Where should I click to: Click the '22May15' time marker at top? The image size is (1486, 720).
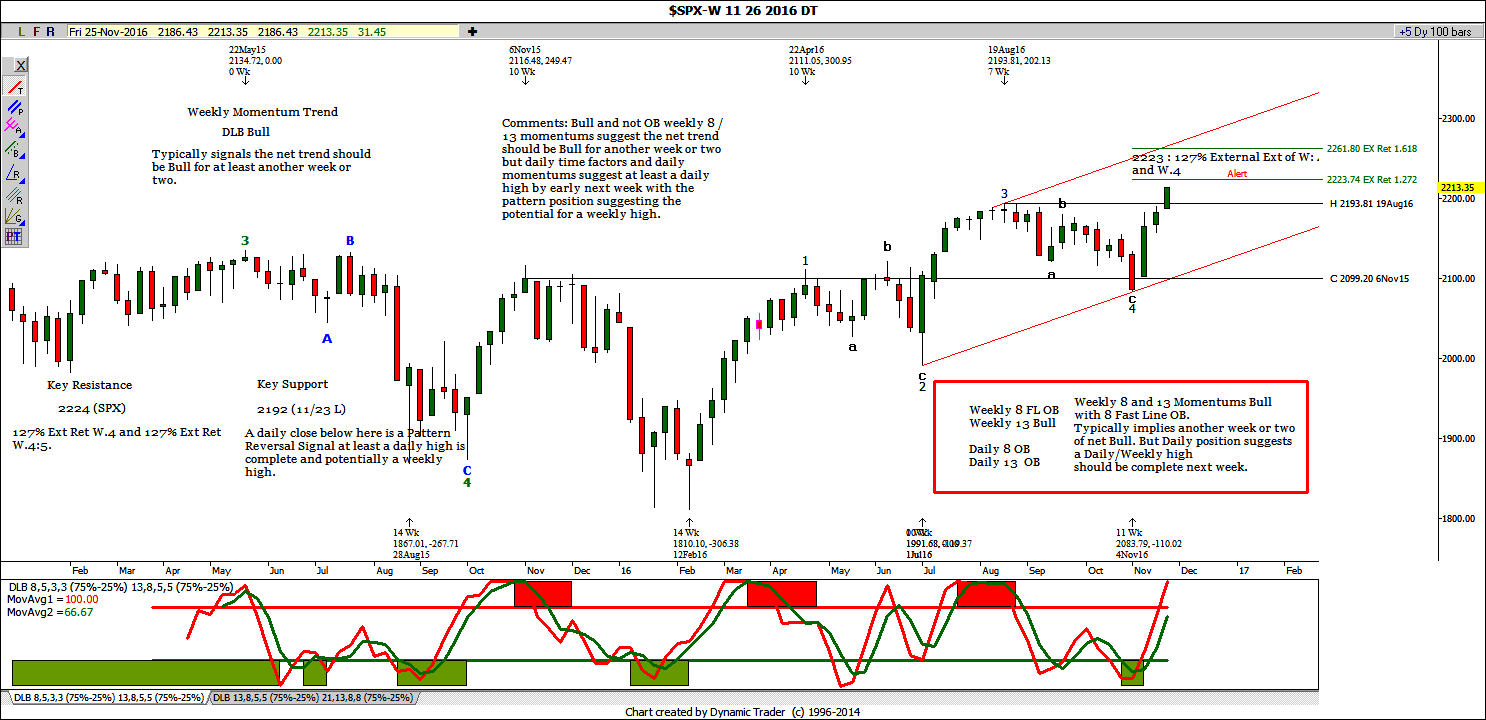tap(247, 49)
